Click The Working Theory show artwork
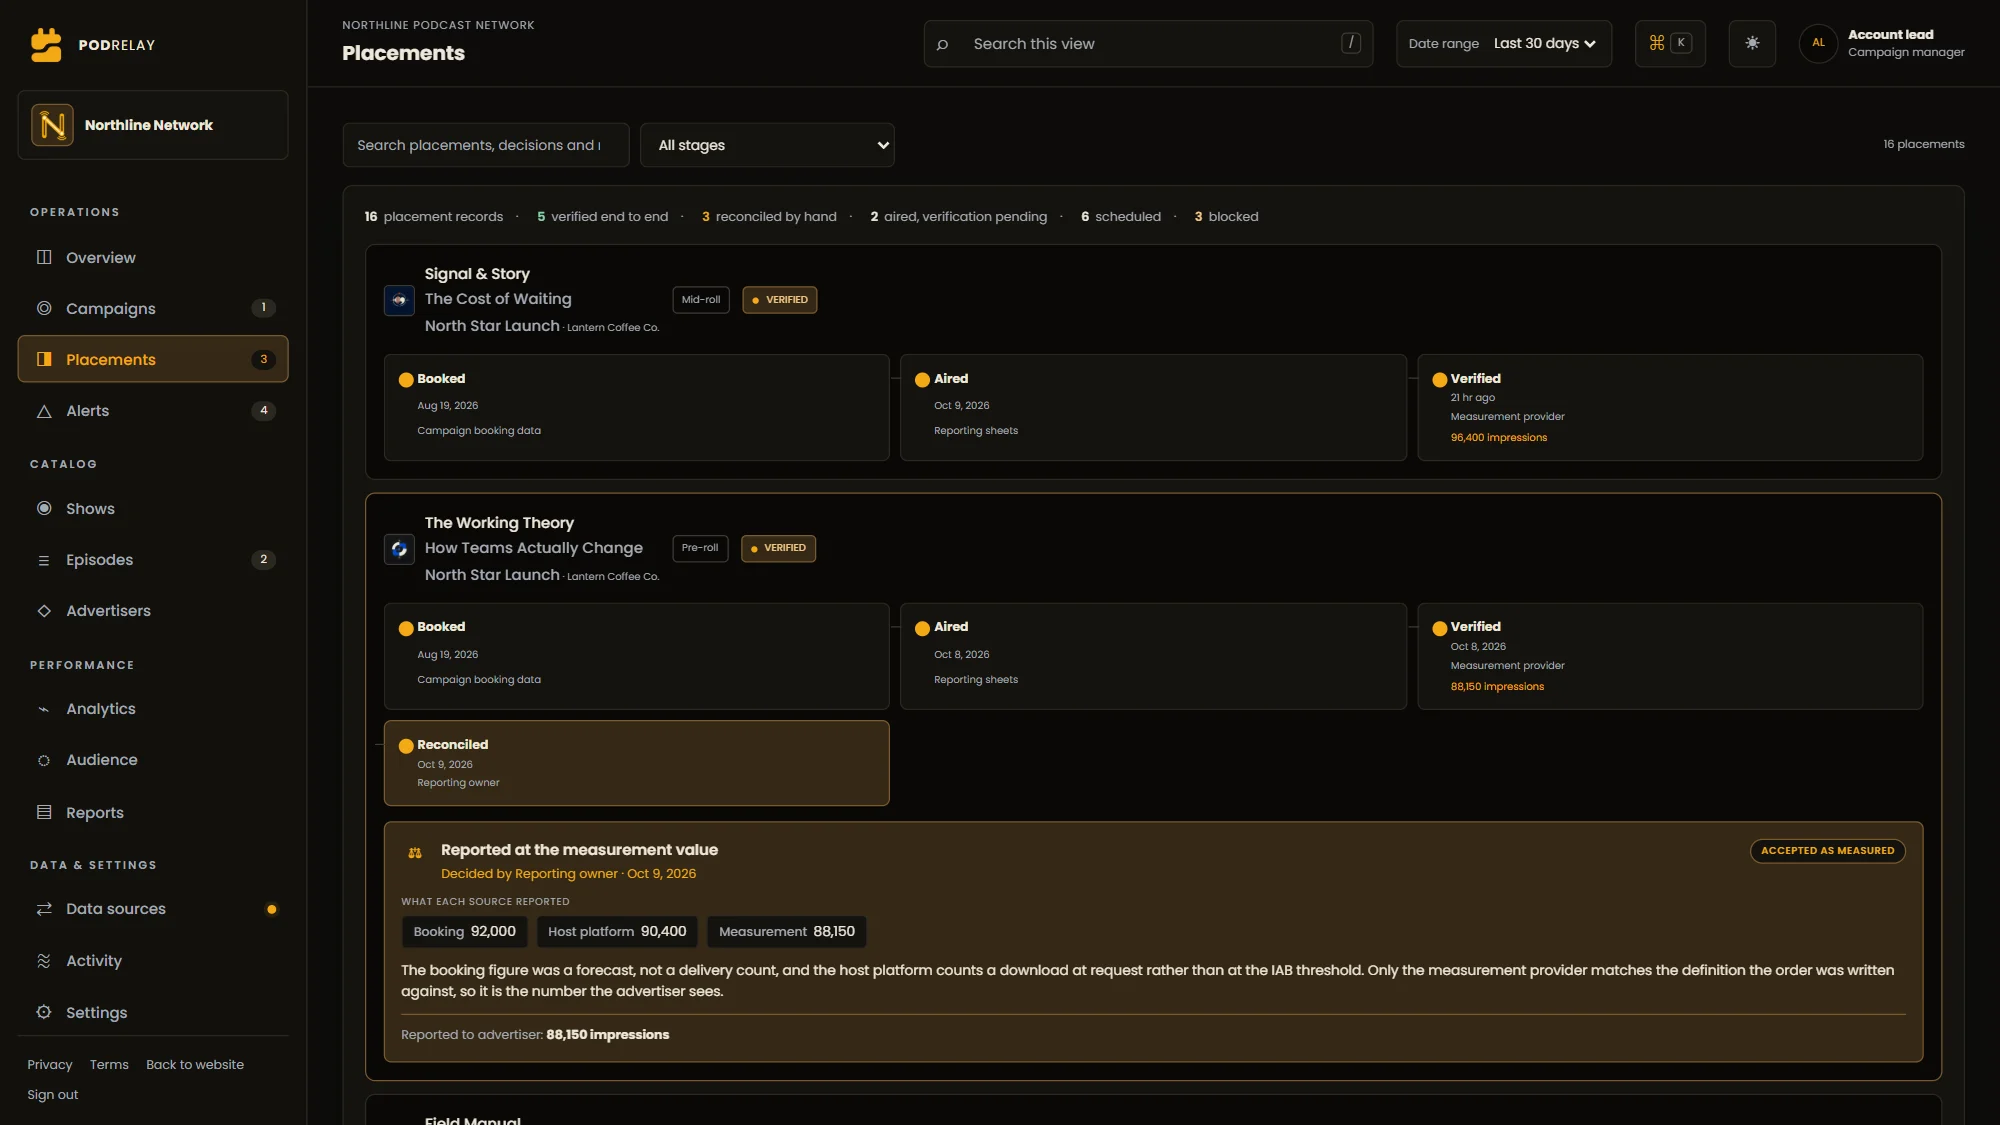This screenshot has height=1125, width=2000. click(399, 549)
